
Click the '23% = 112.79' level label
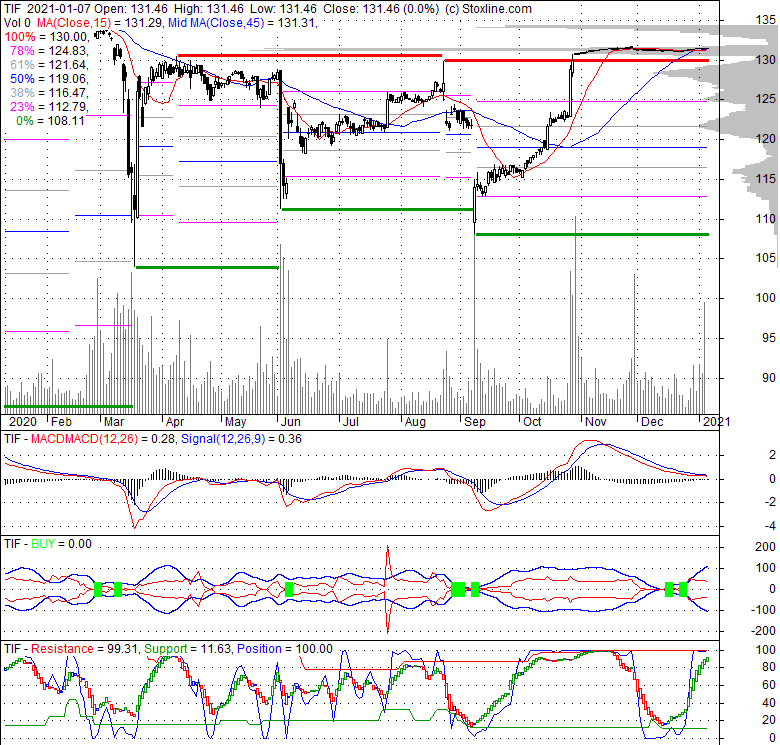(x=48, y=106)
